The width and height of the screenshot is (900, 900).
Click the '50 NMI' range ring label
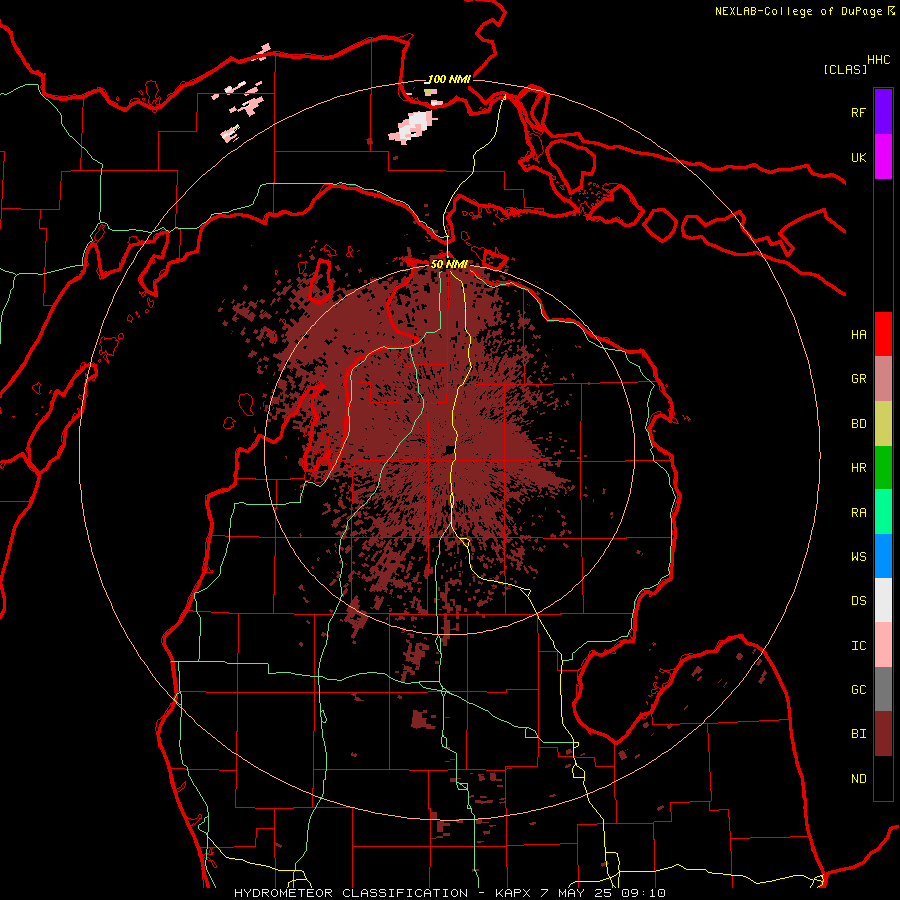coord(449,265)
